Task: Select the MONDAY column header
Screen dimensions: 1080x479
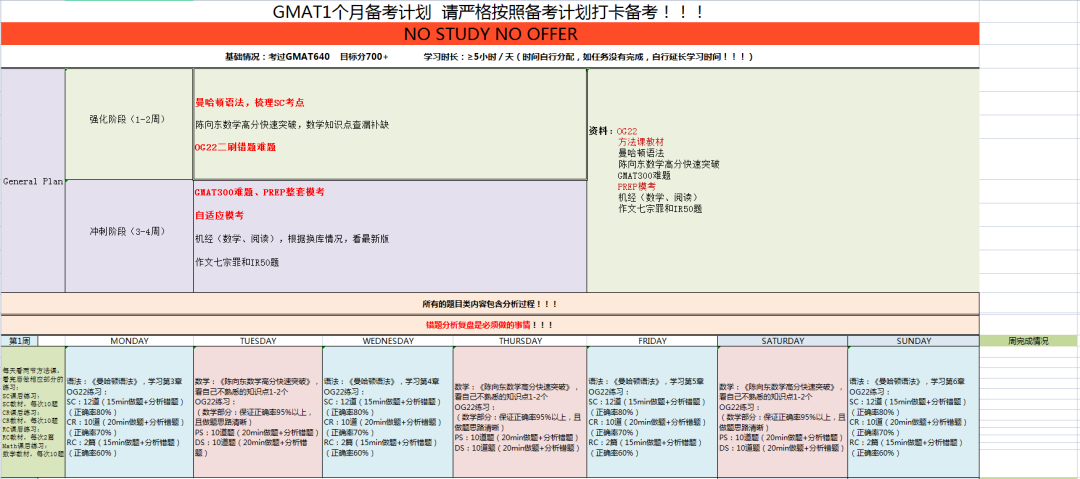Action: pyautogui.click(x=129, y=341)
